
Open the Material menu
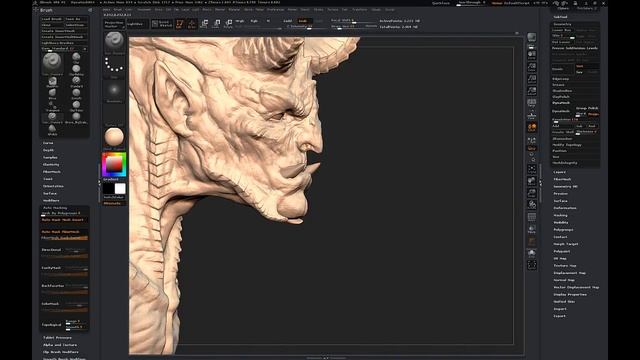pyautogui.click(x=234, y=9)
